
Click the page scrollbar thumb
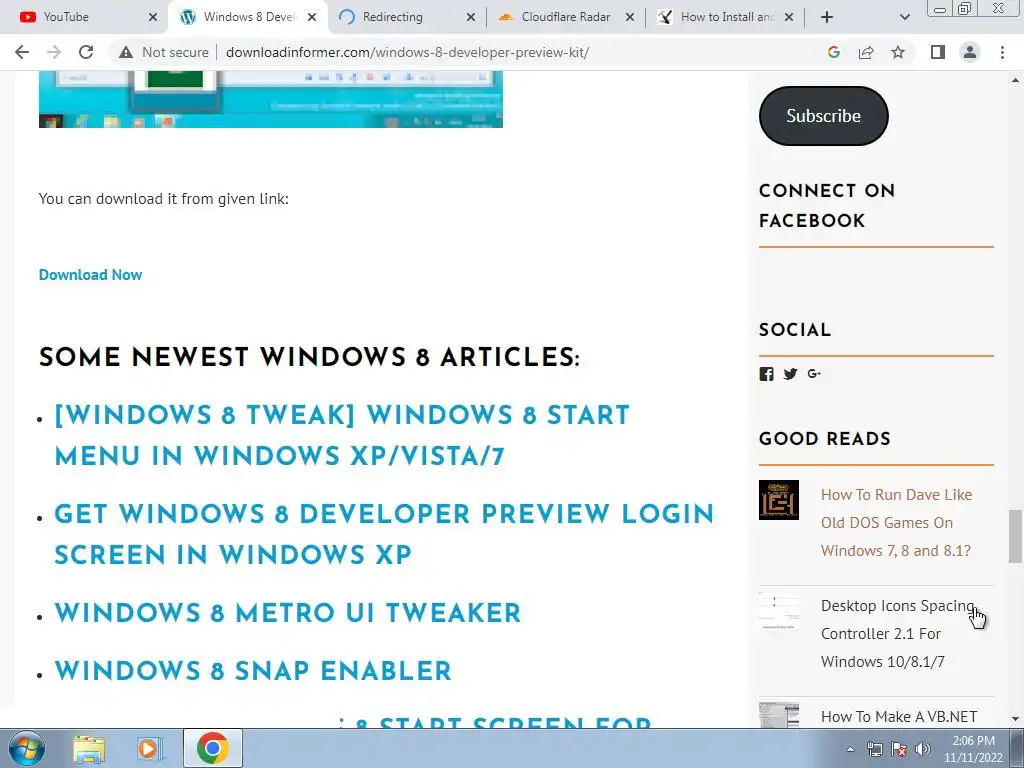[1015, 536]
